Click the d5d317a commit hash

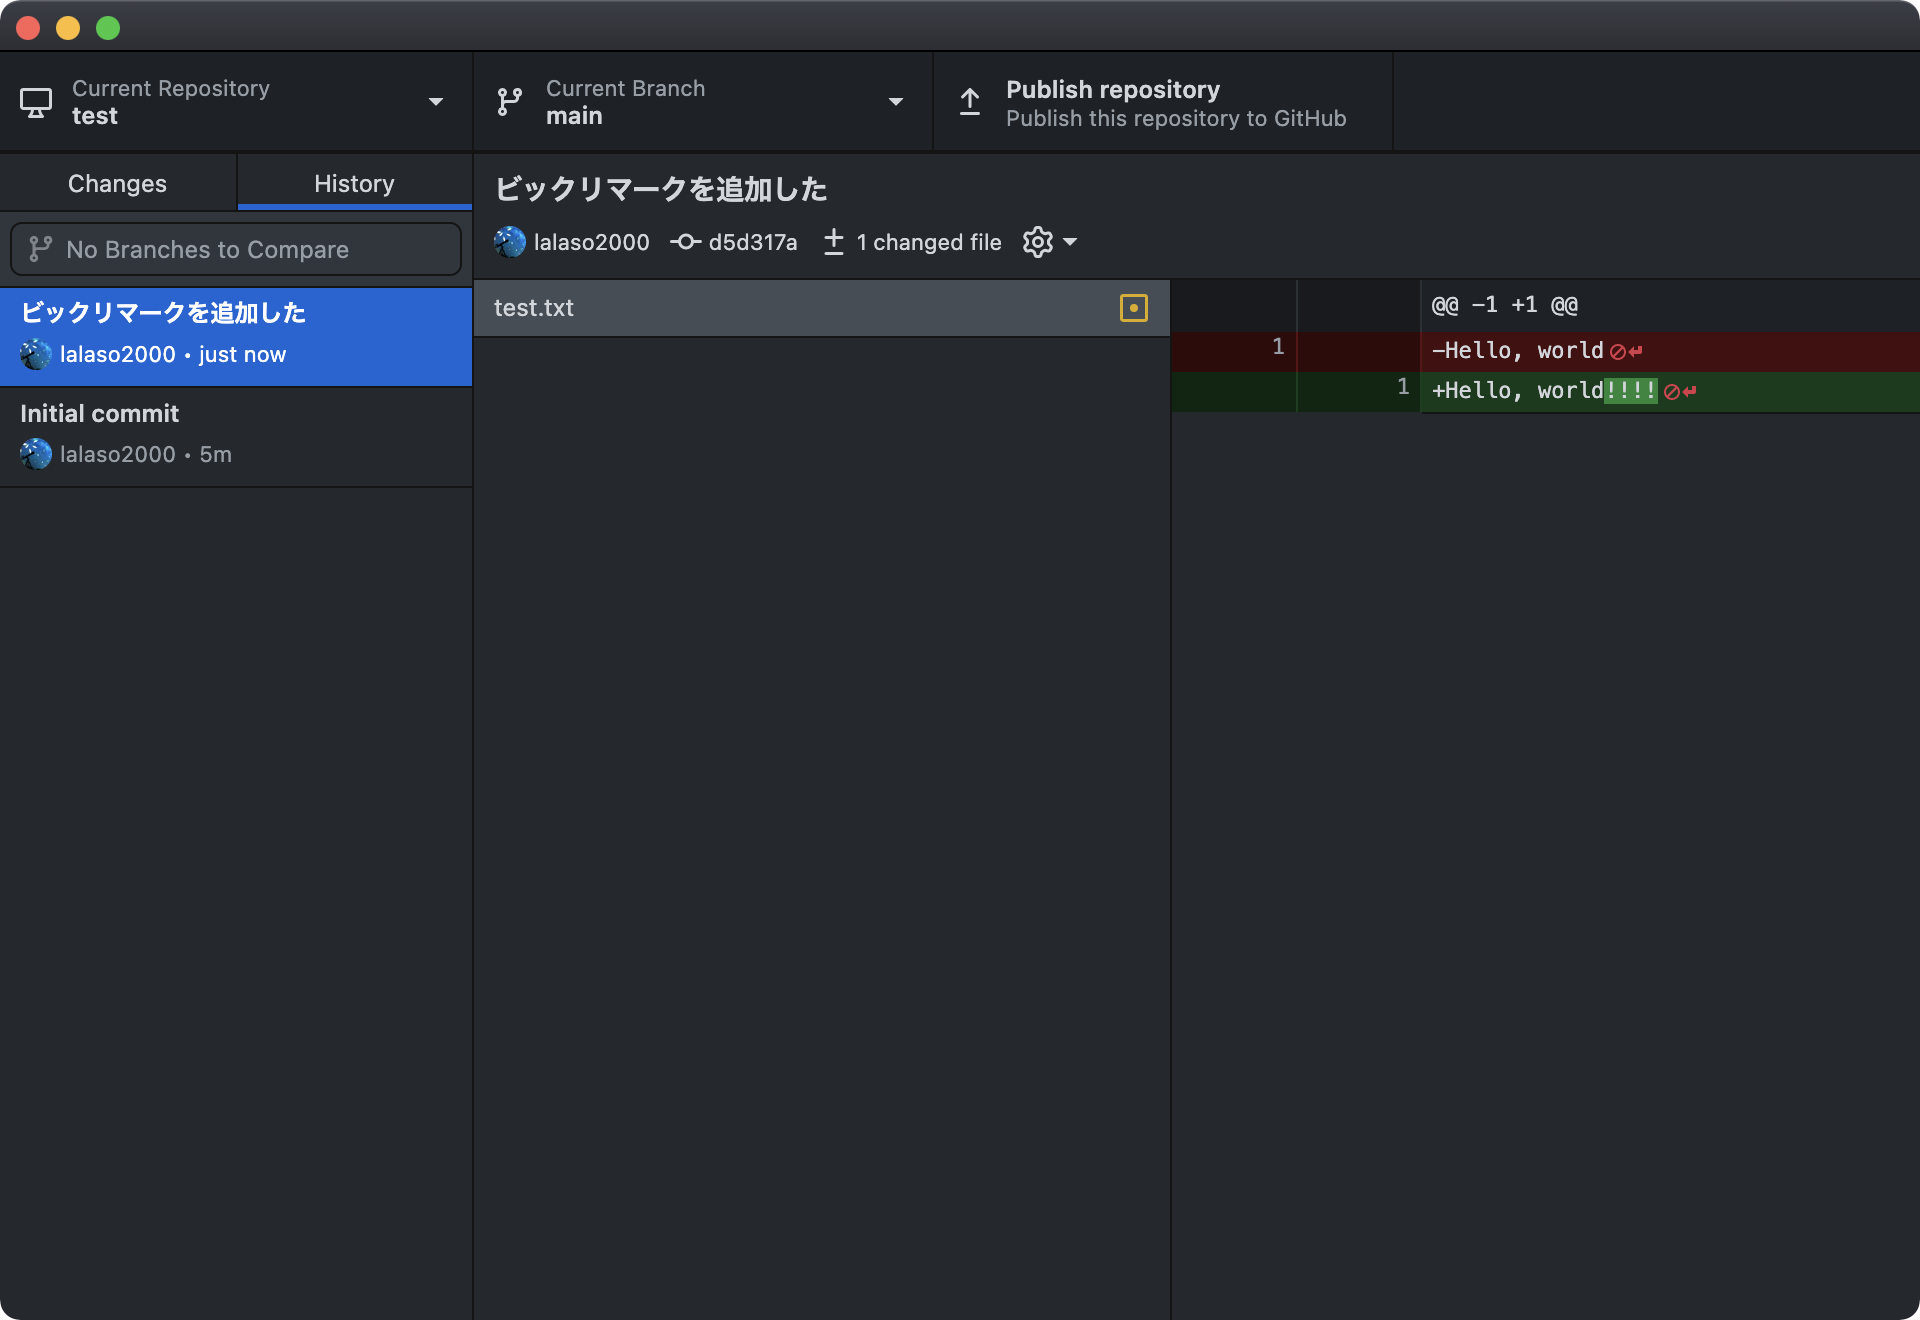(x=752, y=242)
